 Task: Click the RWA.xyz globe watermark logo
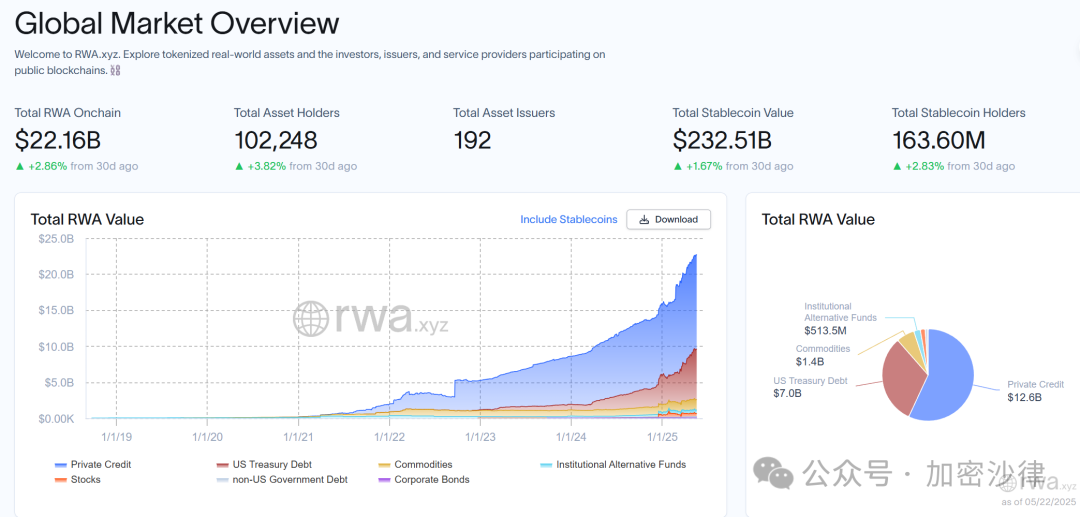tap(311, 319)
